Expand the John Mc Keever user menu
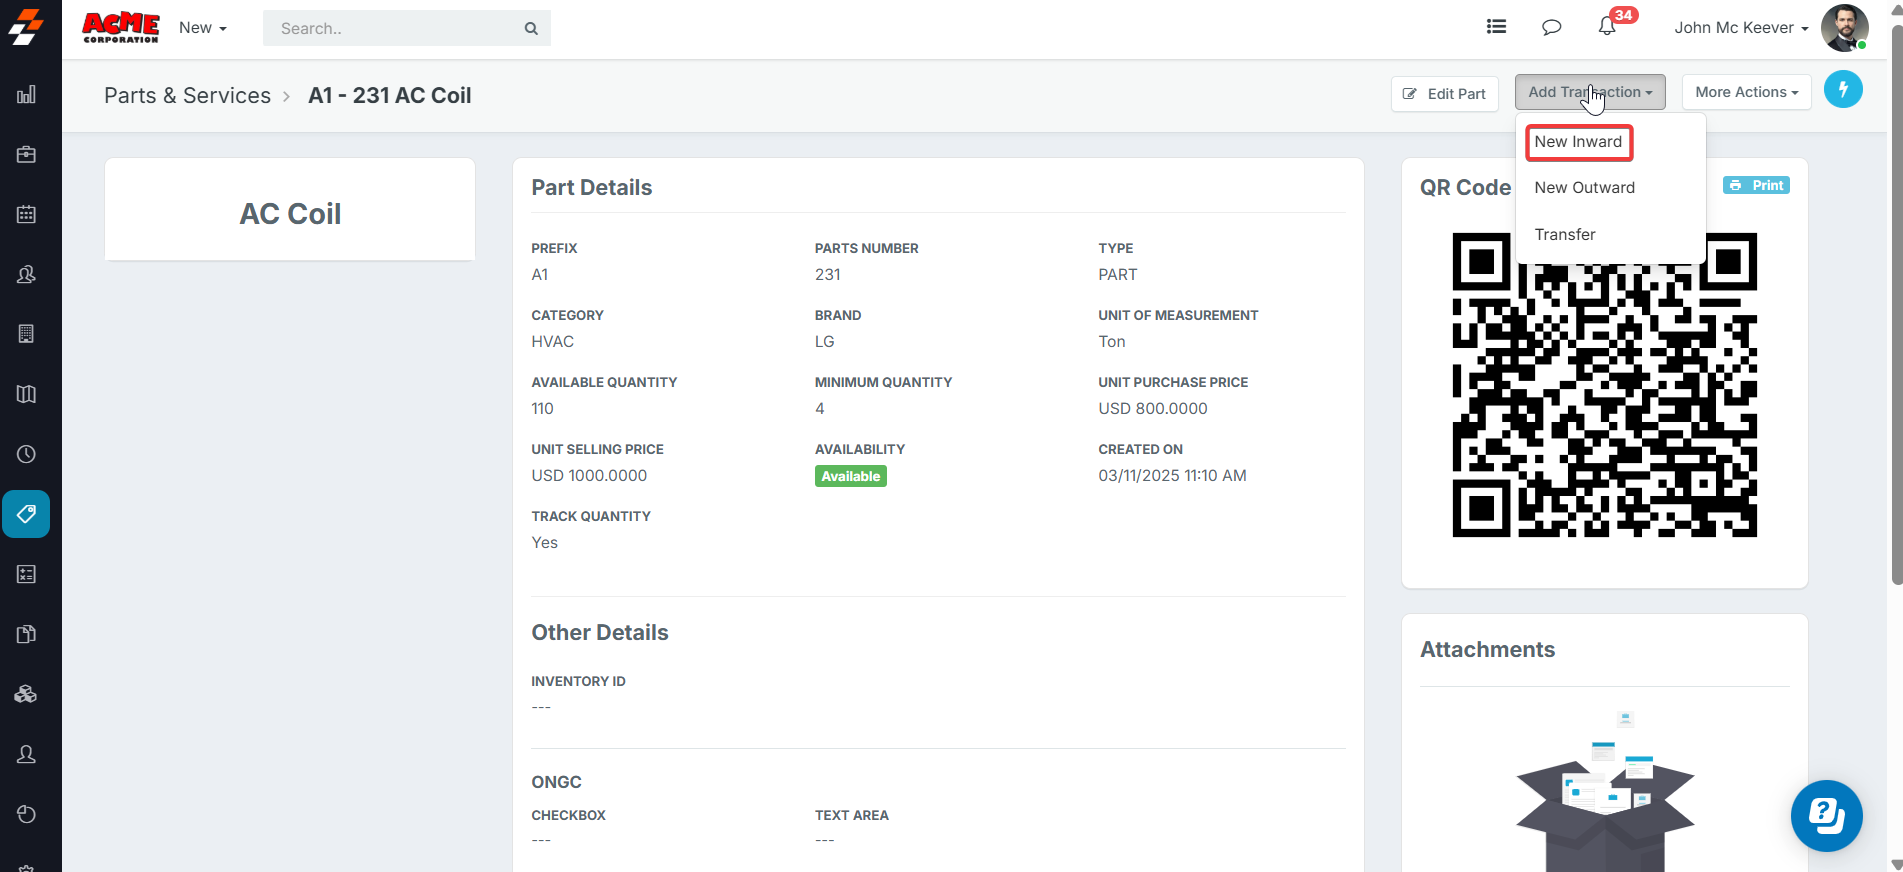The image size is (1903, 872). click(x=1741, y=28)
